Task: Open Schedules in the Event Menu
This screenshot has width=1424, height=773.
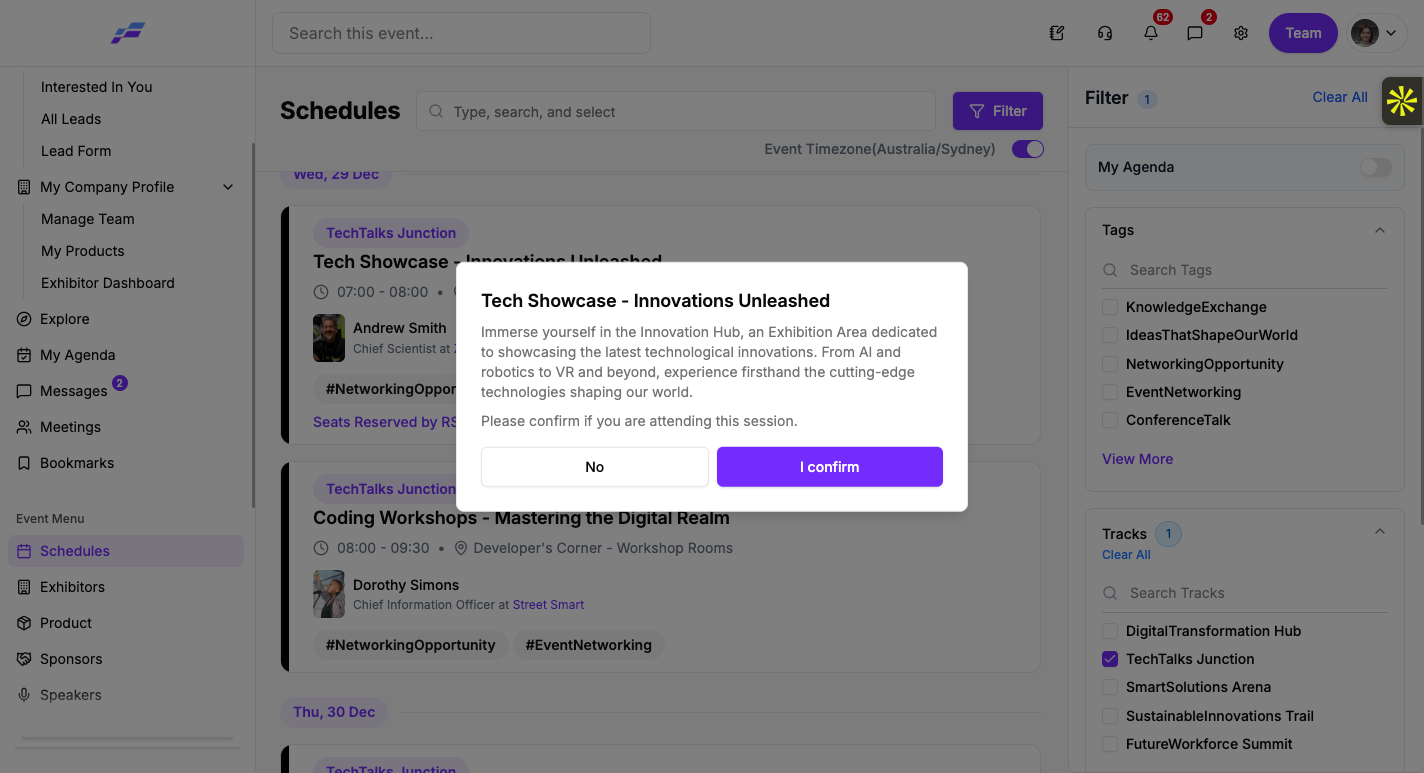Action: pos(126,551)
